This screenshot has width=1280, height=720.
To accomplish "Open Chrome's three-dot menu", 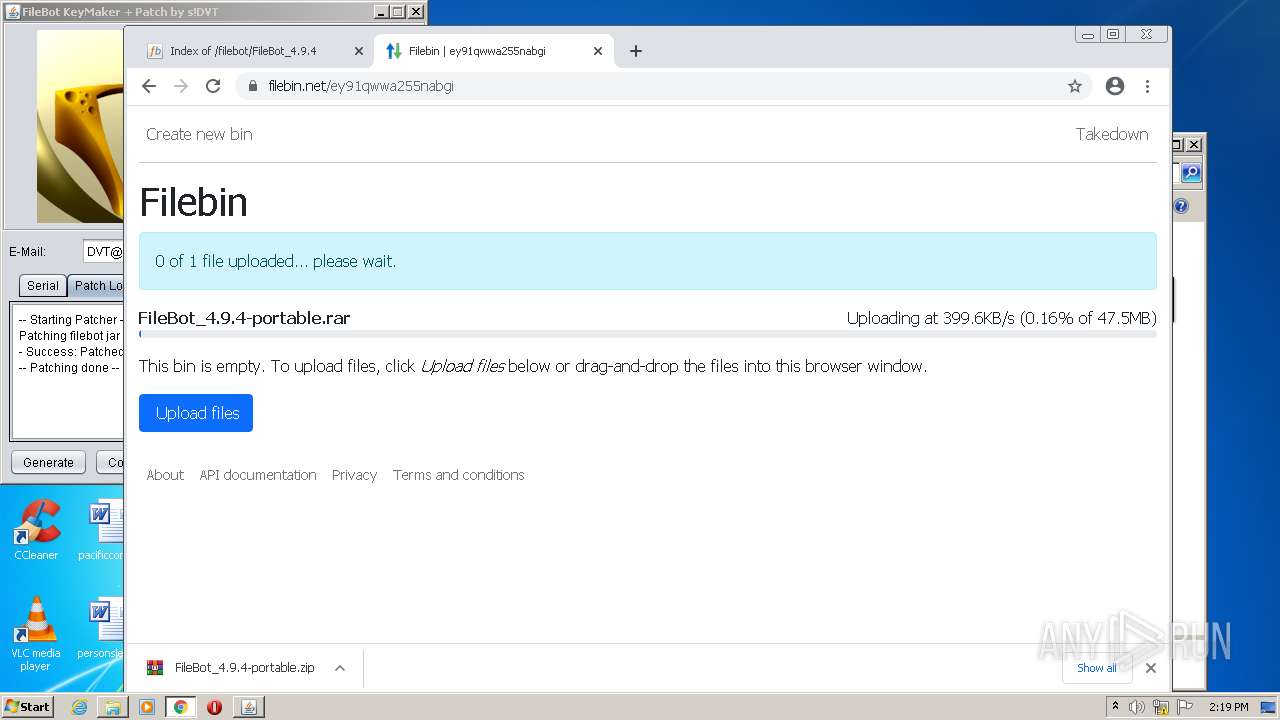I will (x=1148, y=86).
